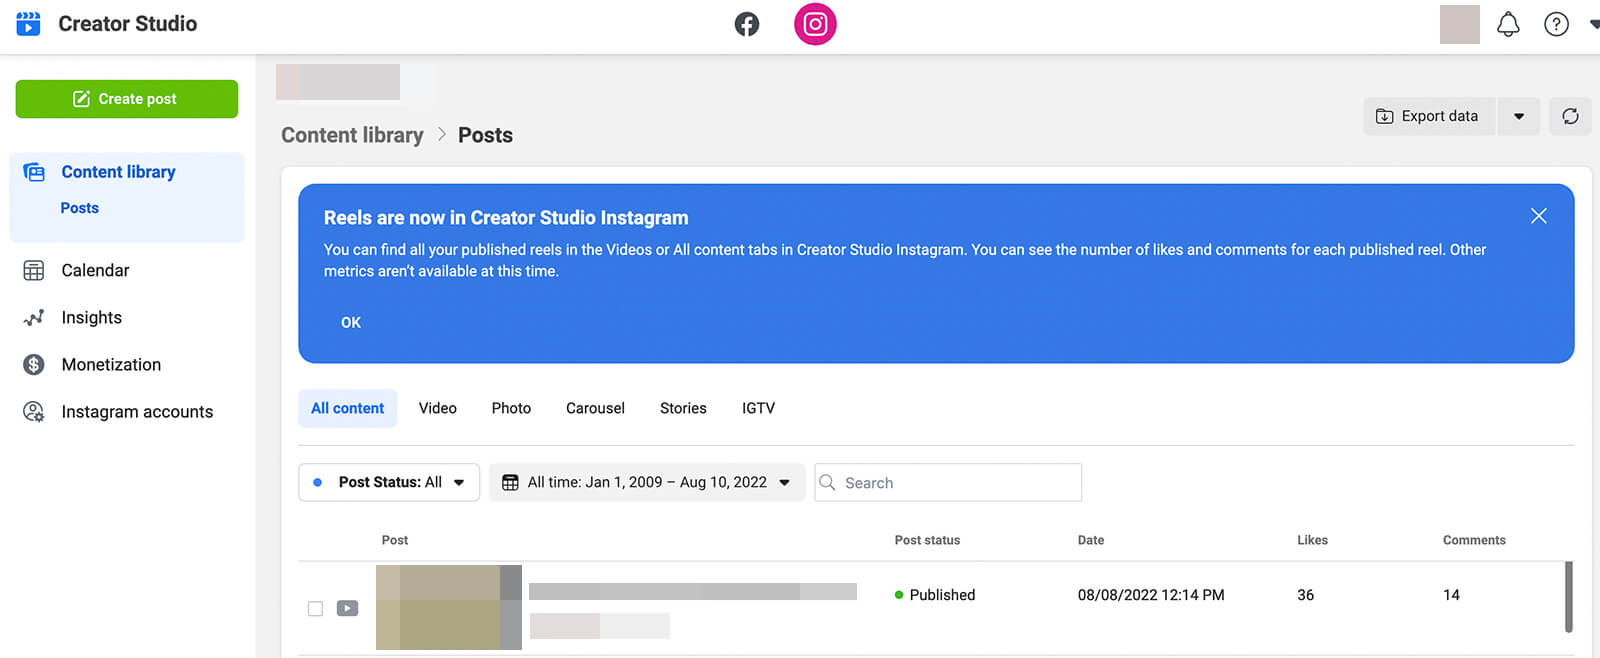The height and width of the screenshot is (658, 1600).
Task: Select the Instagram icon in header
Action: [x=815, y=24]
